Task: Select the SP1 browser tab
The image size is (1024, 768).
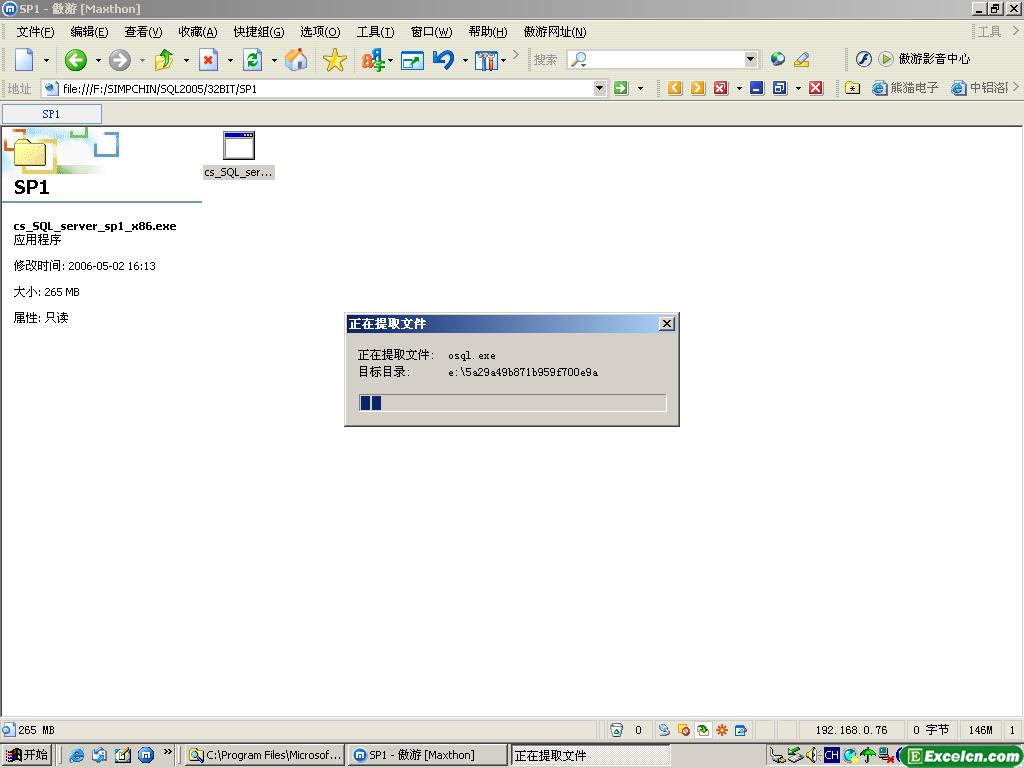Action: pyautogui.click(x=52, y=114)
